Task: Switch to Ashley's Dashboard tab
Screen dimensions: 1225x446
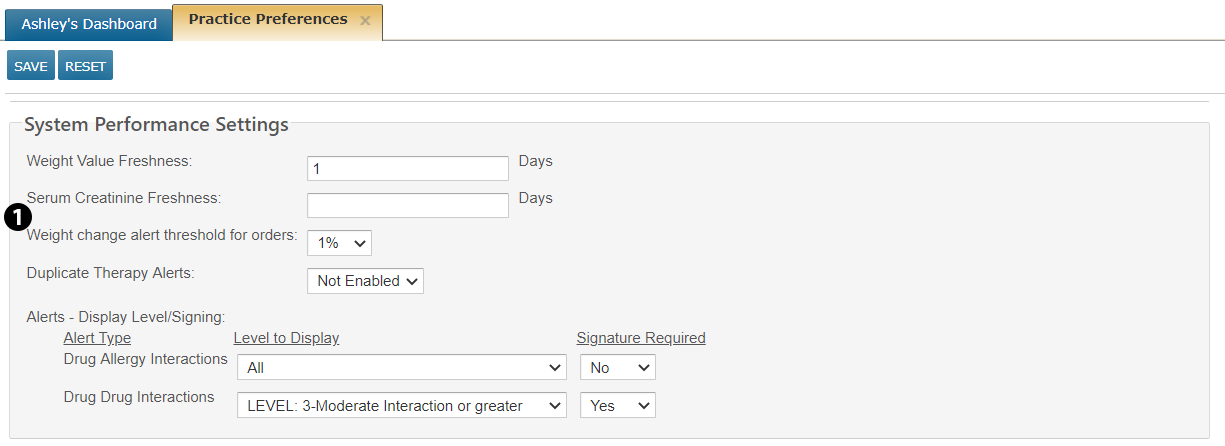Action: click(x=89, y=24)
